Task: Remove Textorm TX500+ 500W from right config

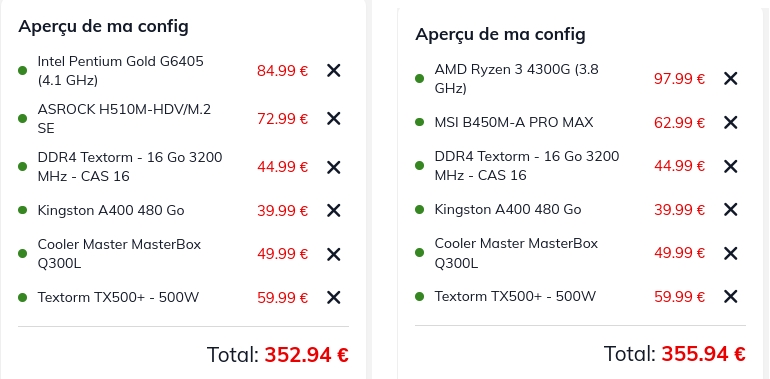Action: [731, 297]
